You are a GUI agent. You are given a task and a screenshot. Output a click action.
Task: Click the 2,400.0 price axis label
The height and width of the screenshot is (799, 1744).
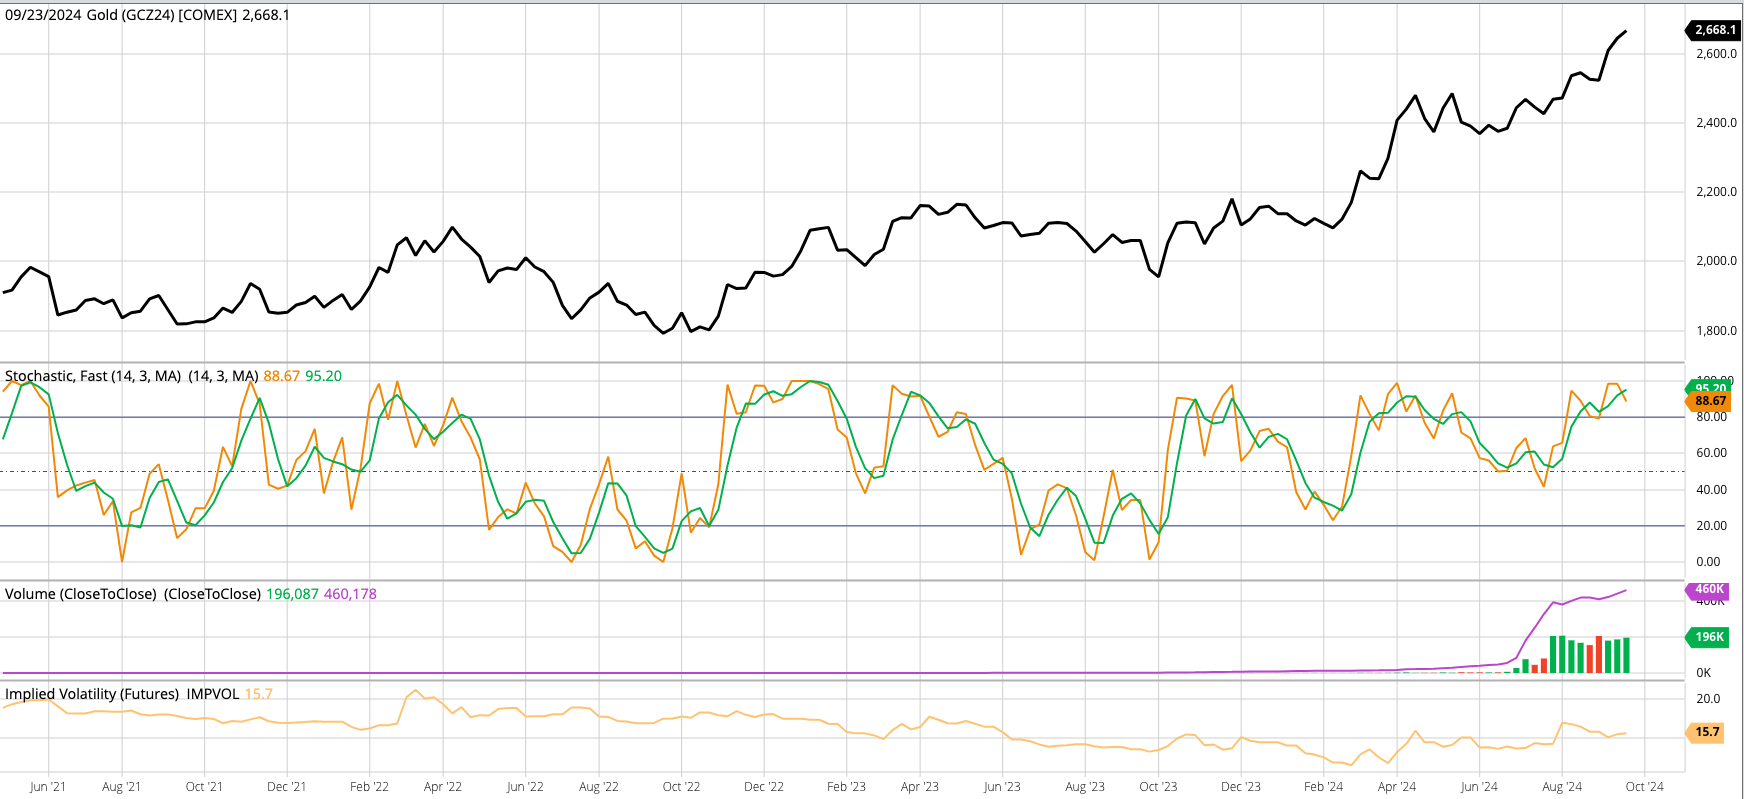click(1716, 123)
